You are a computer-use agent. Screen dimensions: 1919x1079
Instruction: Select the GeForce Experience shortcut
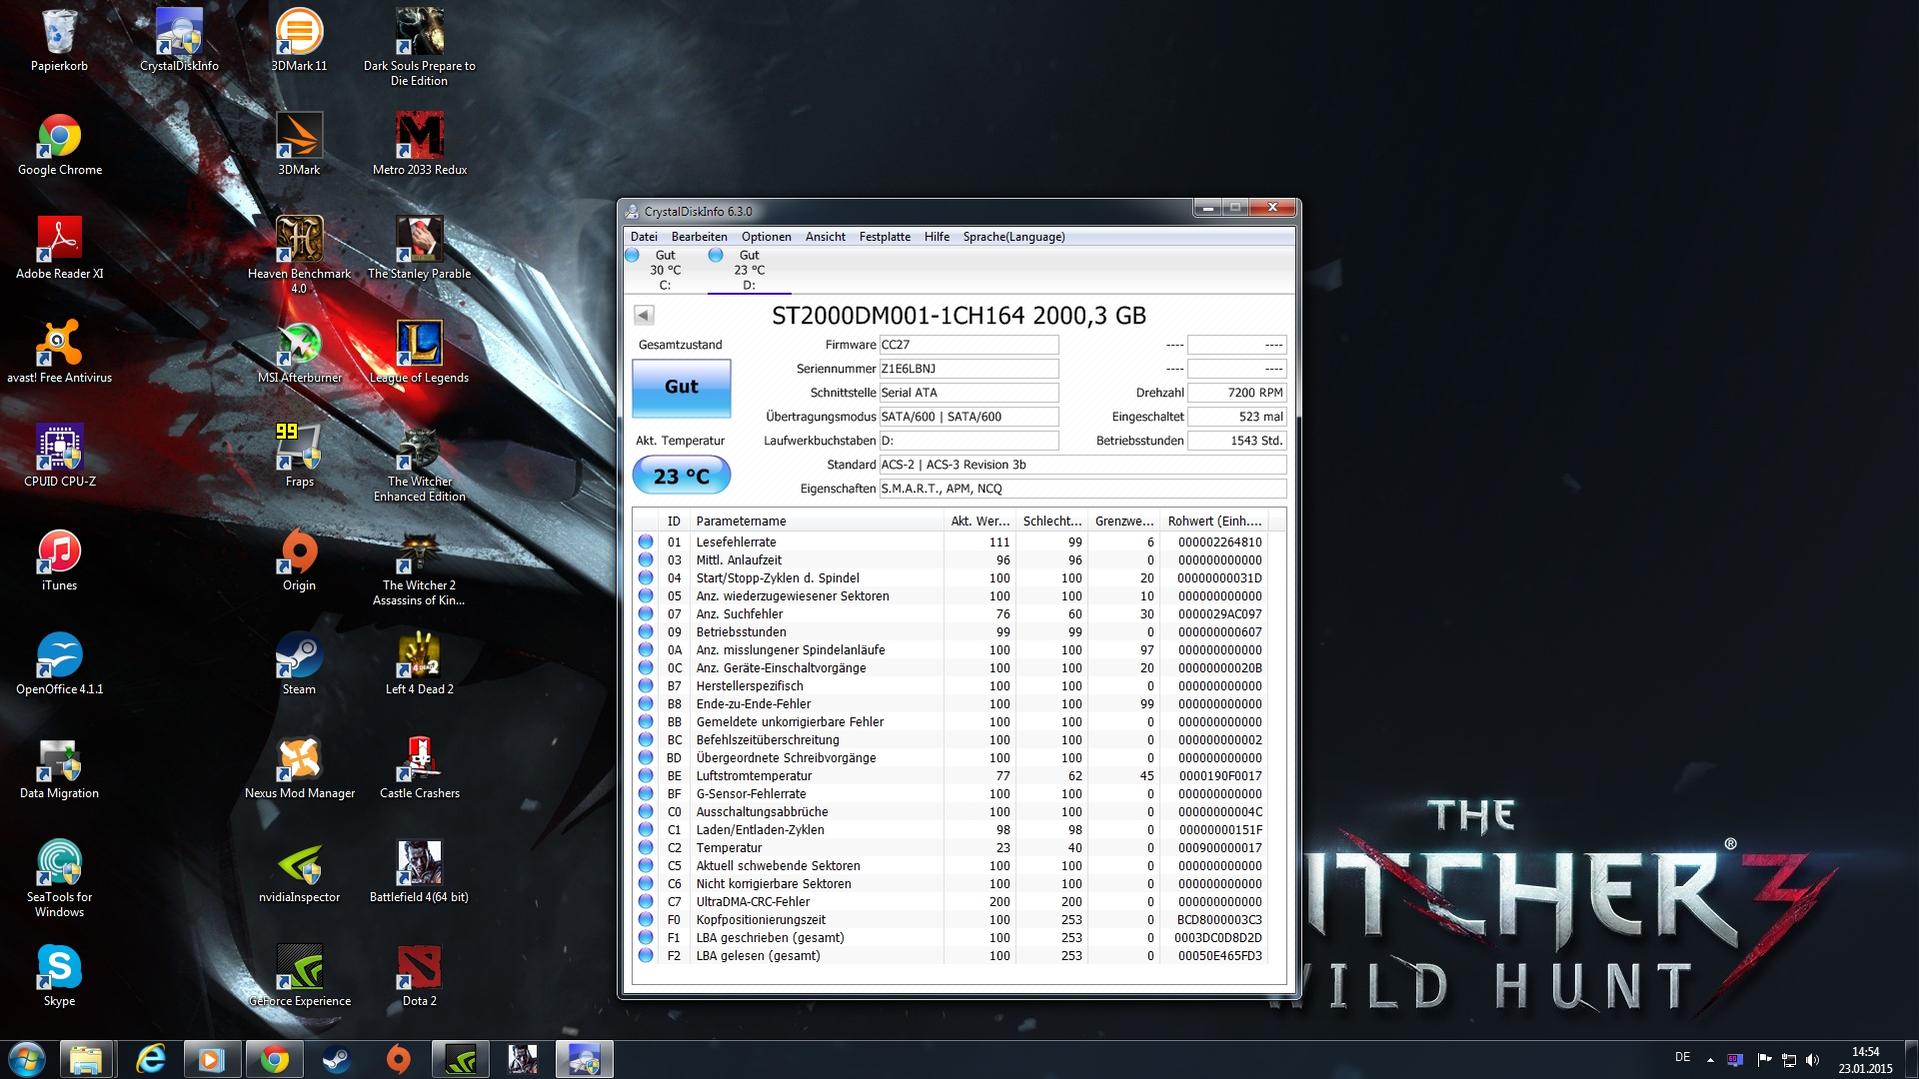click(299, 977)
